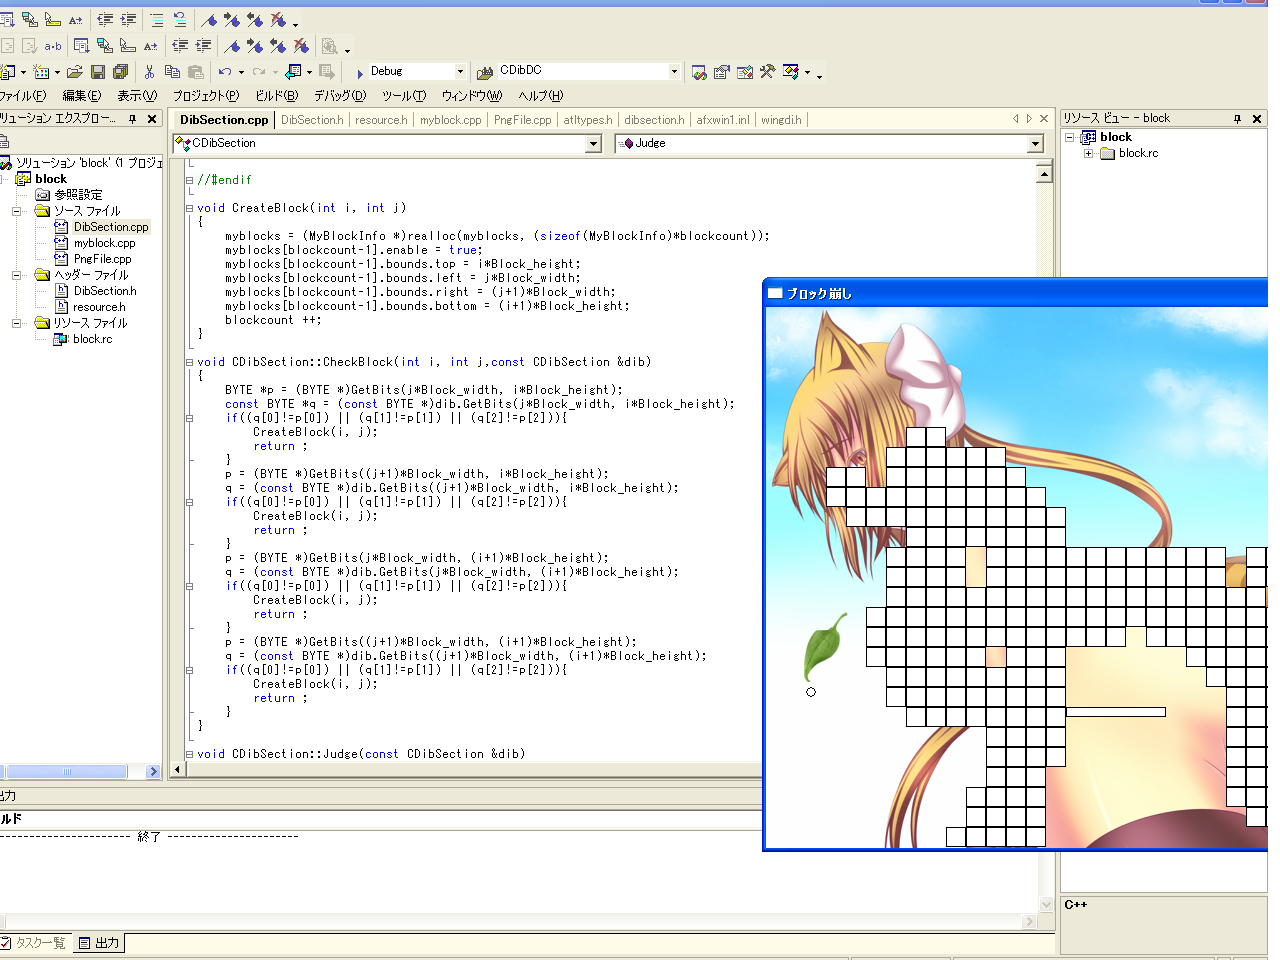Close the Solution Explorer panel
Viewport: 1280px width, 960px height.
pos(152,119)
